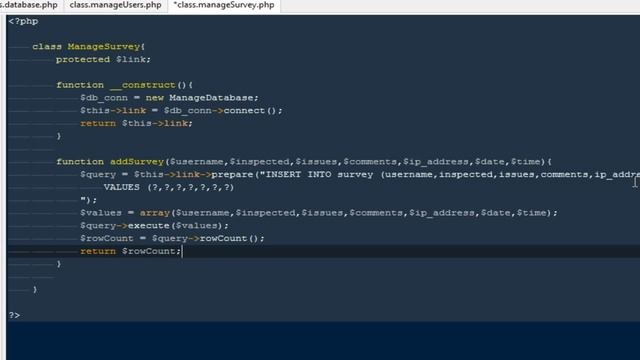Click the prepare method call

point(232,175)
